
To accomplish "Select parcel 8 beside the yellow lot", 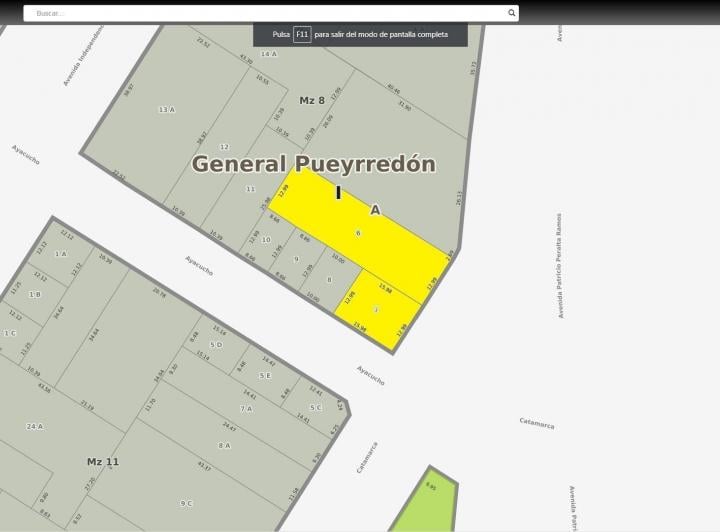I will (x=329, y=280).
